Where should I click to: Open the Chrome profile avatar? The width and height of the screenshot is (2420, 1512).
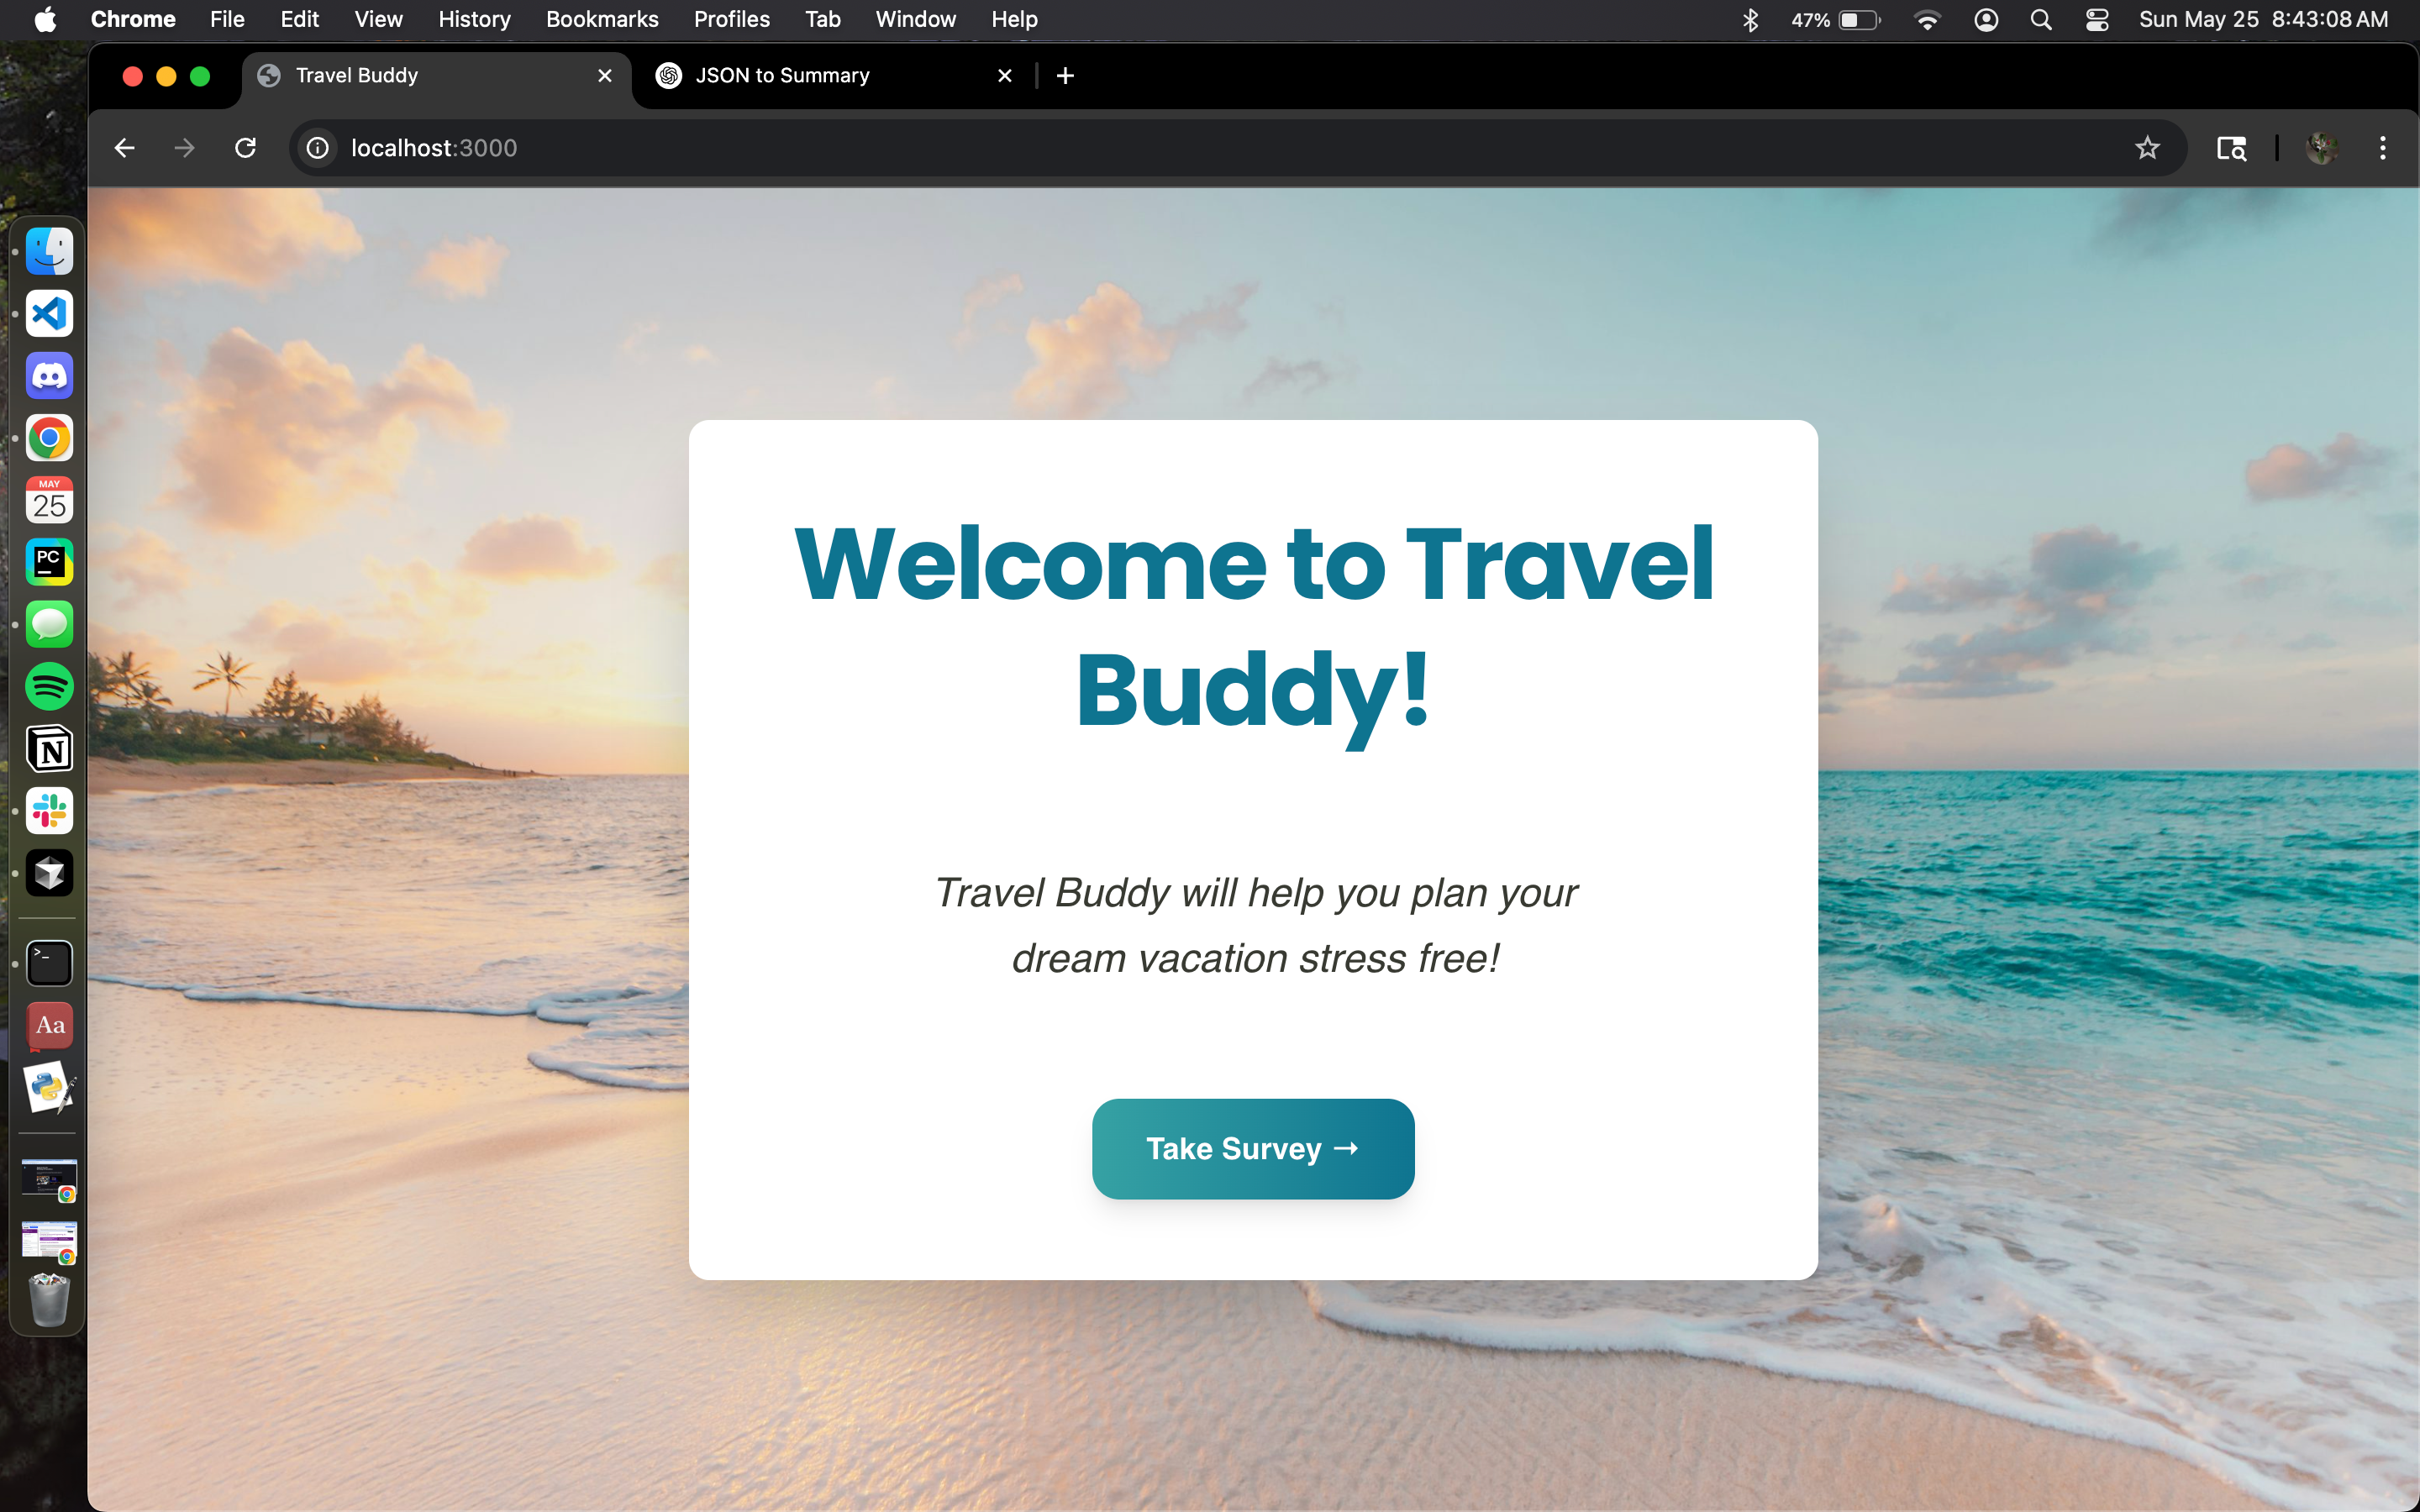2321,148
